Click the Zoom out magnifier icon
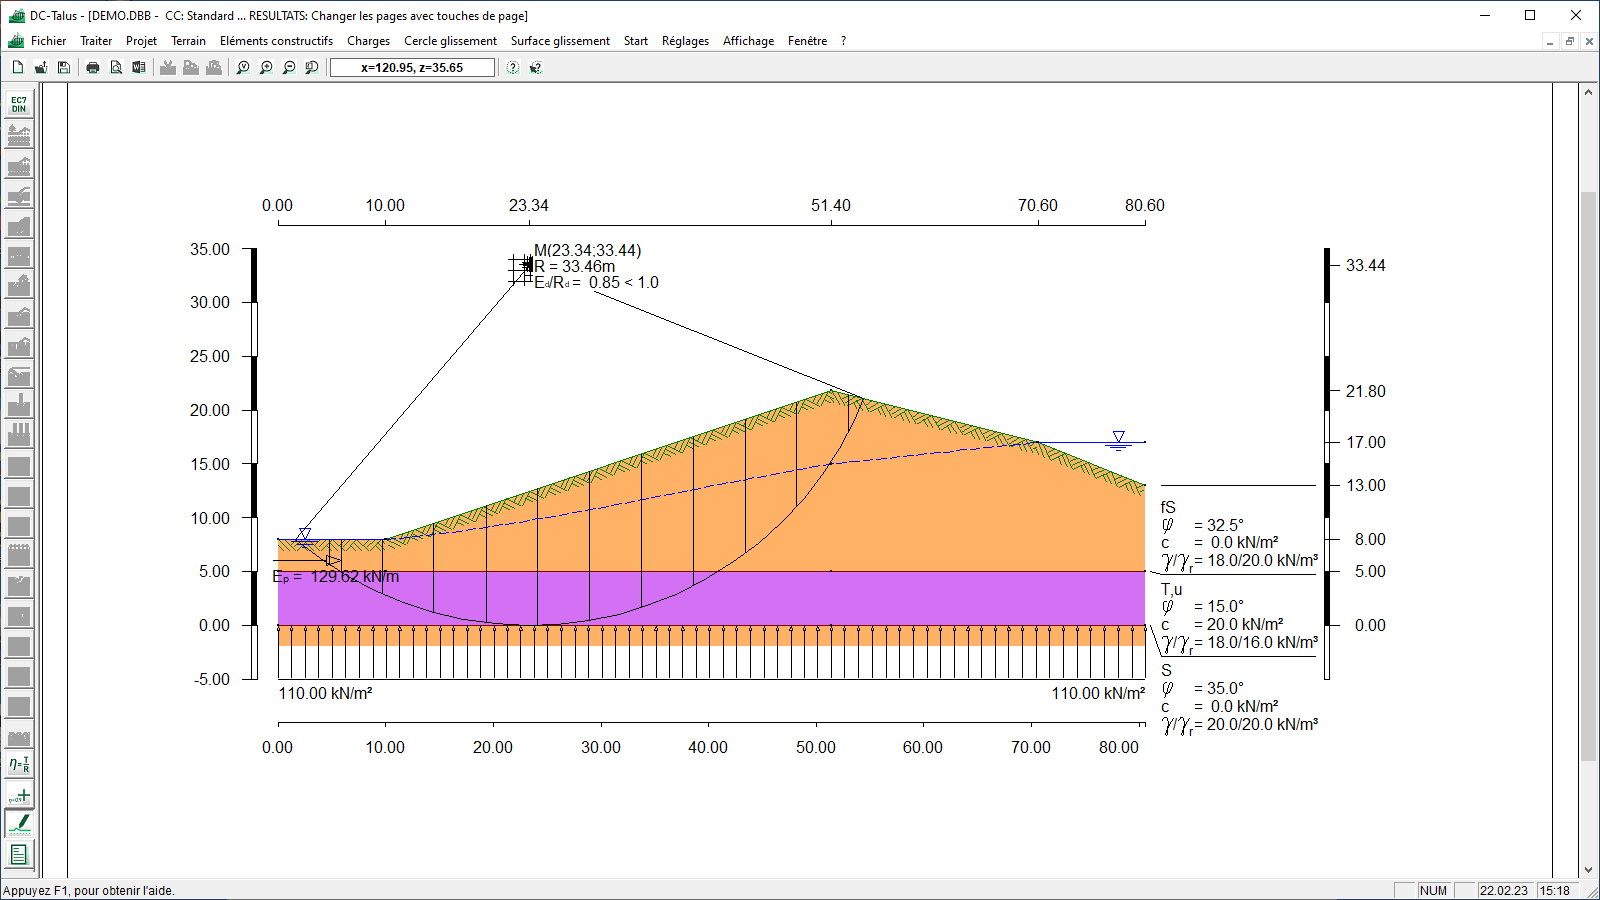1600x900 pixels. [289, 67]
